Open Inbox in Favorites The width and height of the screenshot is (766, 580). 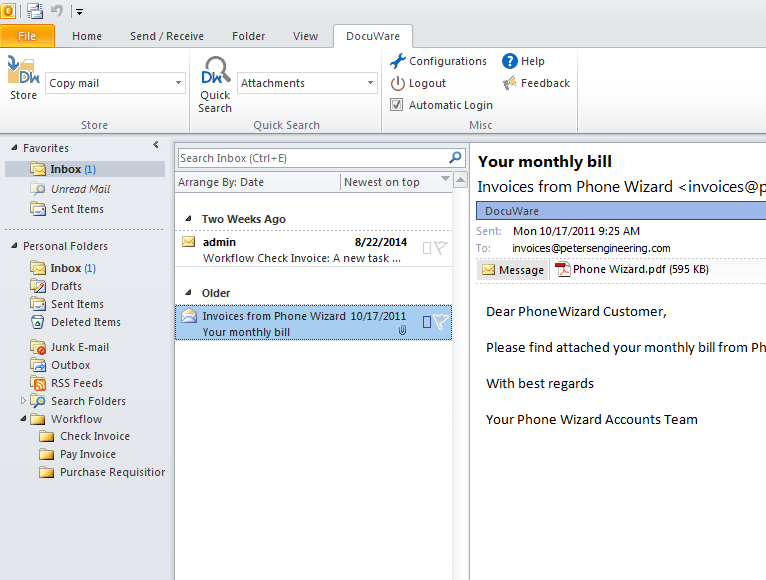[x=85, y=169]
